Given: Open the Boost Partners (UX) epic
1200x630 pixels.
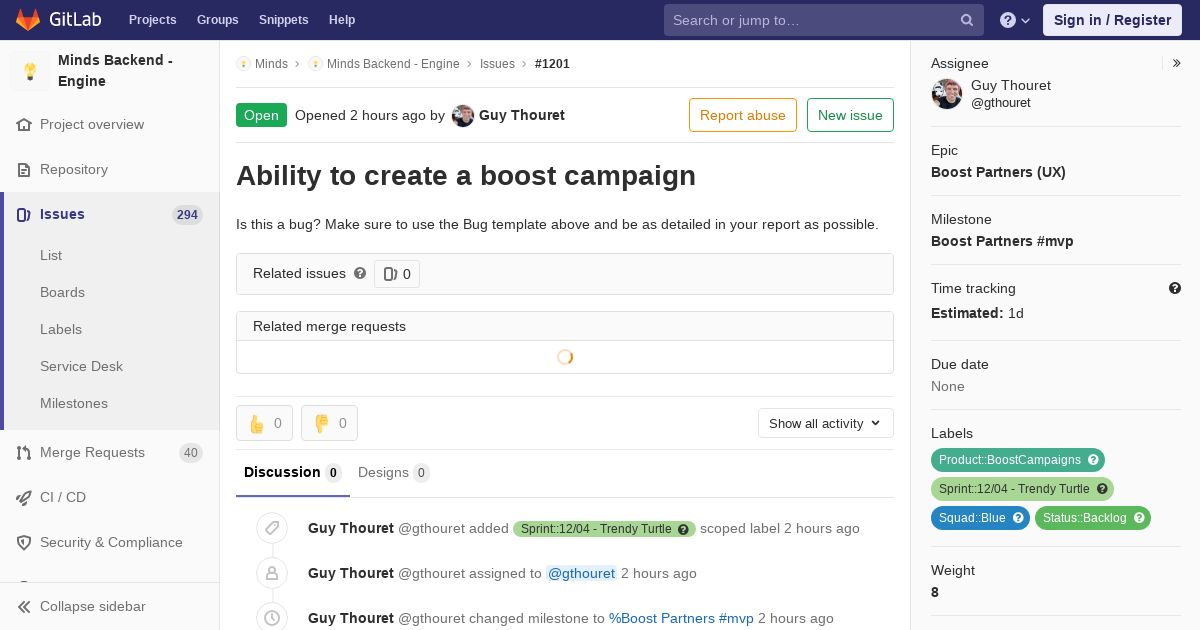Looking at the screenshot, I should coord(998,172).
